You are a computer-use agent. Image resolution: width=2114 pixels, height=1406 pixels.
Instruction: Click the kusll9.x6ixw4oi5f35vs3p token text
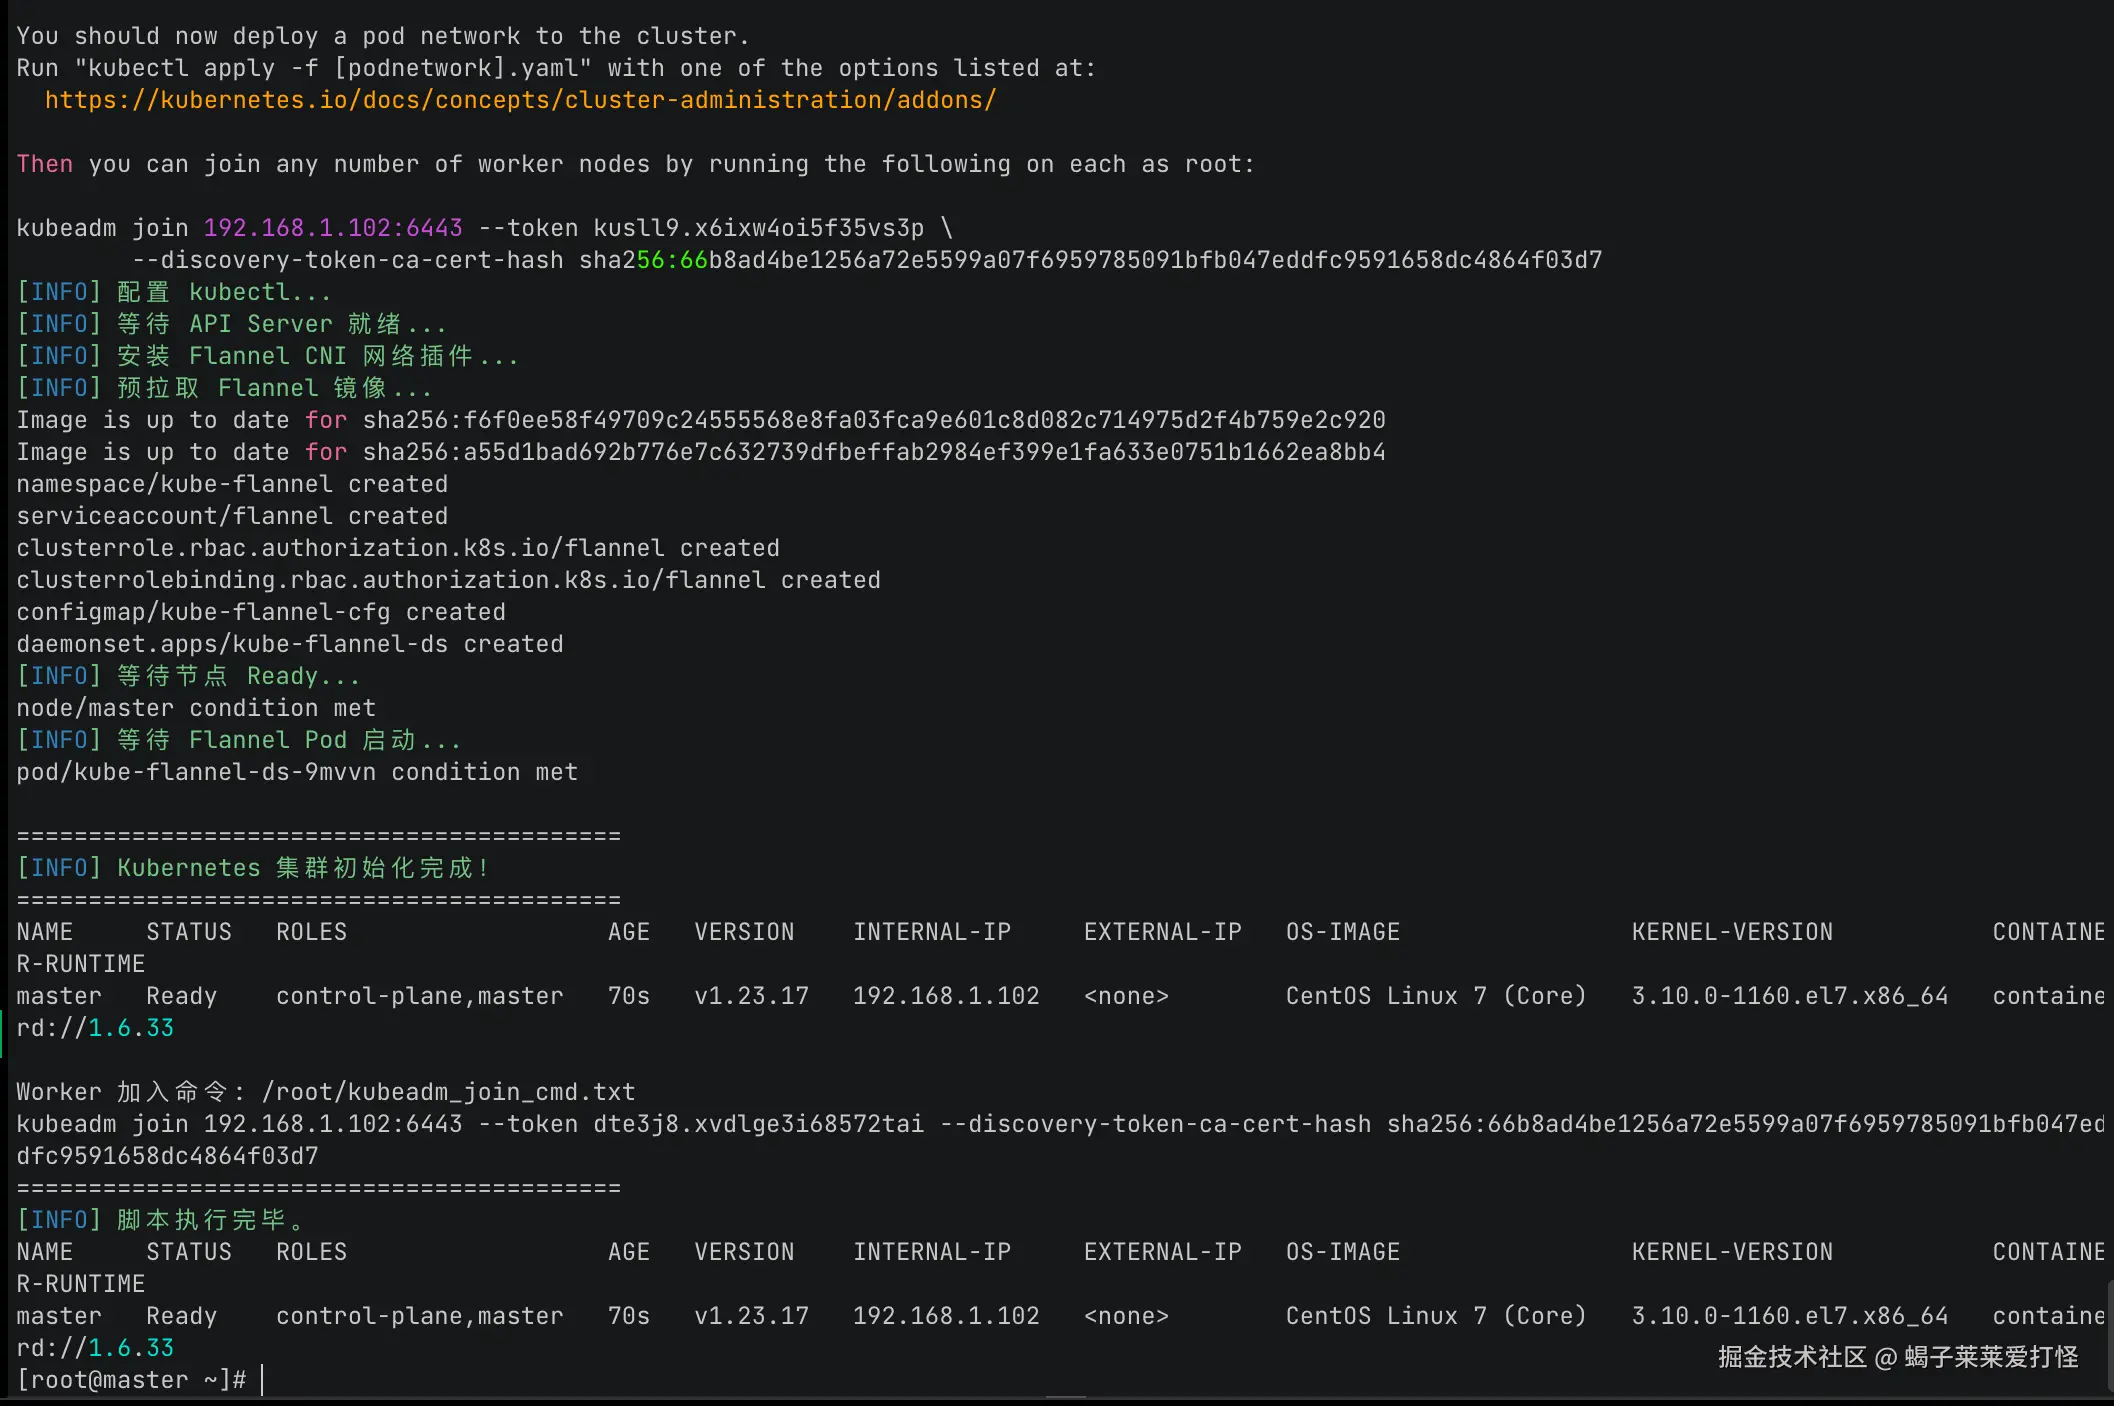[x=758, y=228]
